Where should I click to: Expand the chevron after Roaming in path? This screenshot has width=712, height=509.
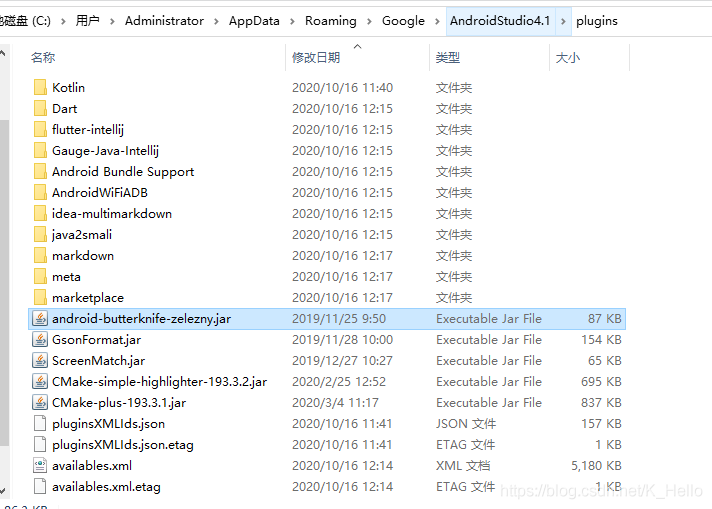tap(369, 21)
